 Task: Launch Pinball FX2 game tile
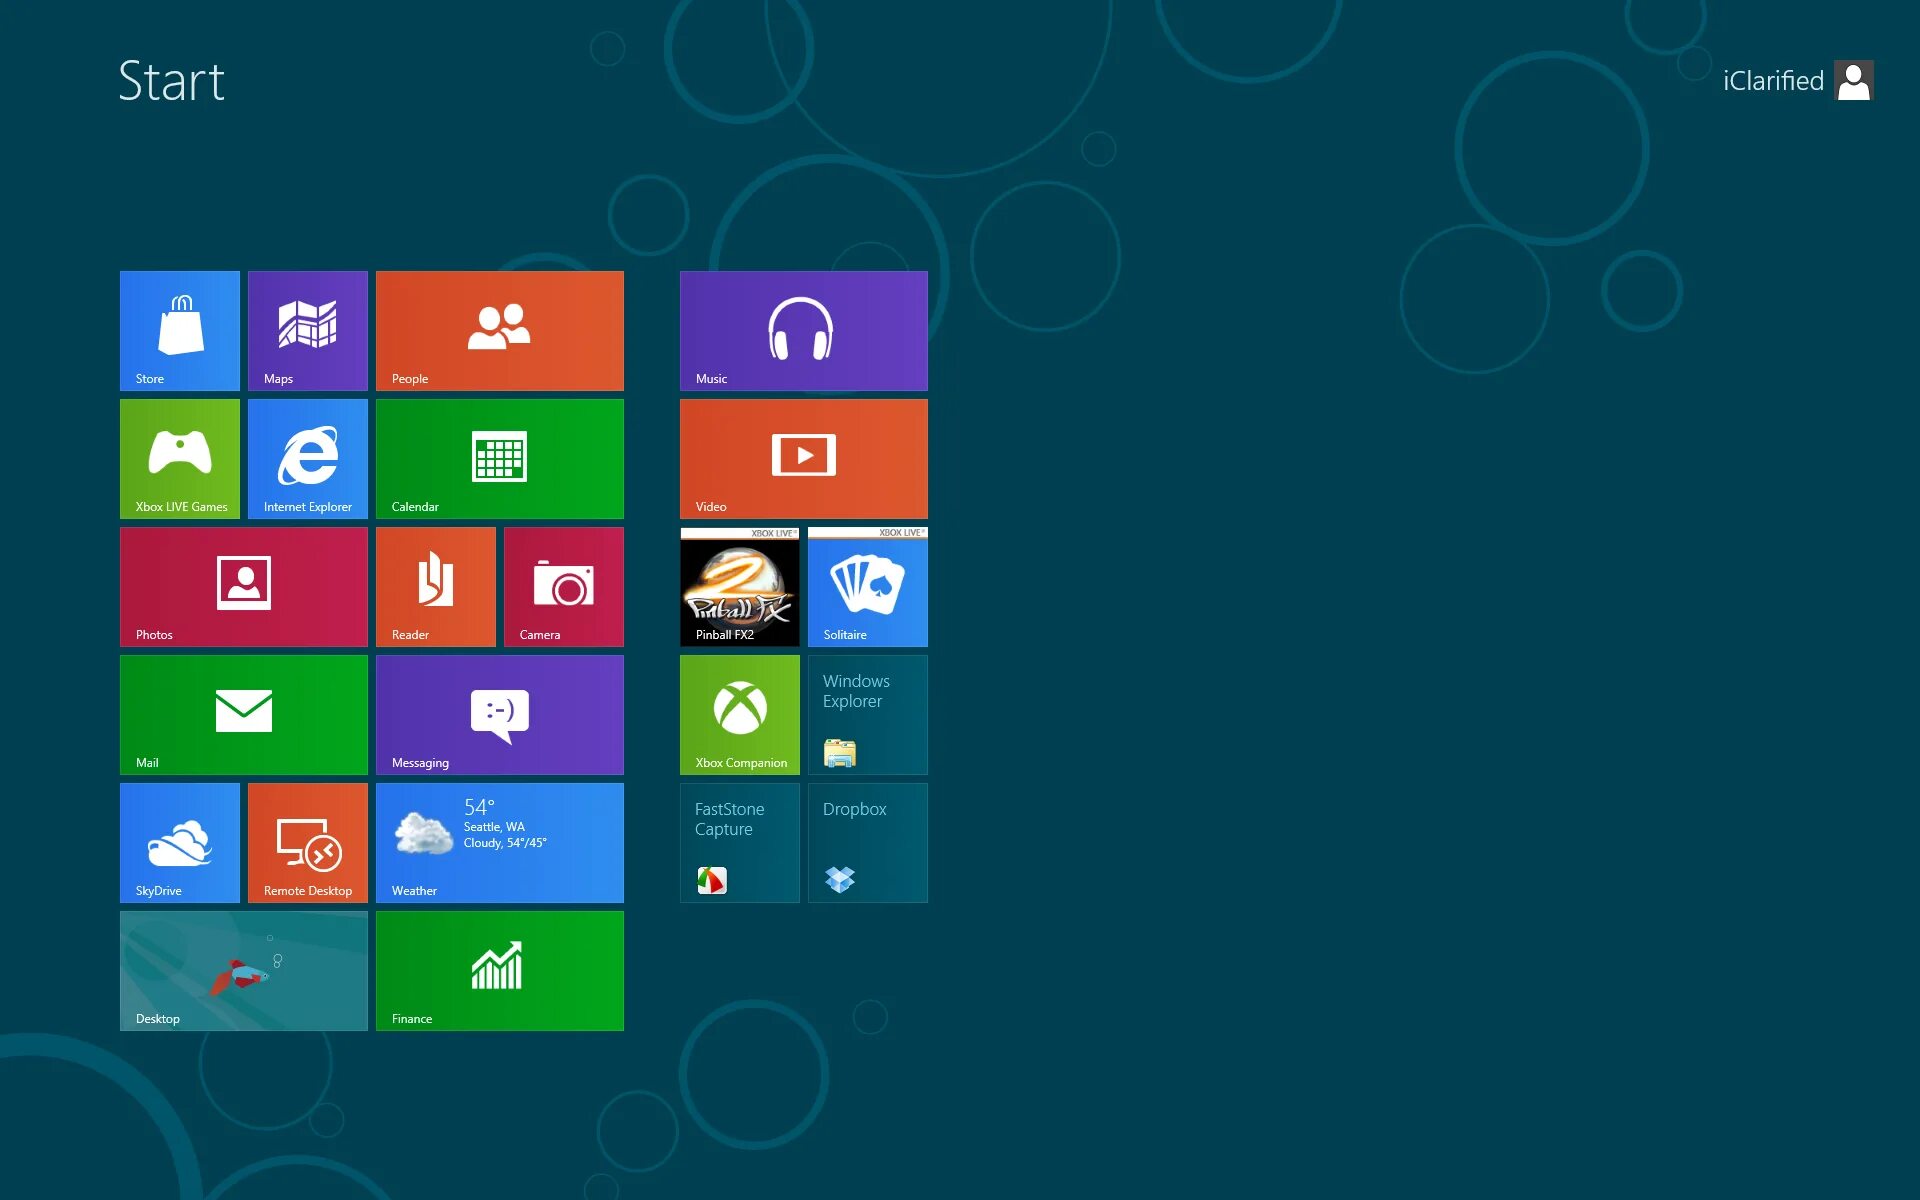[x=740, y=586]
